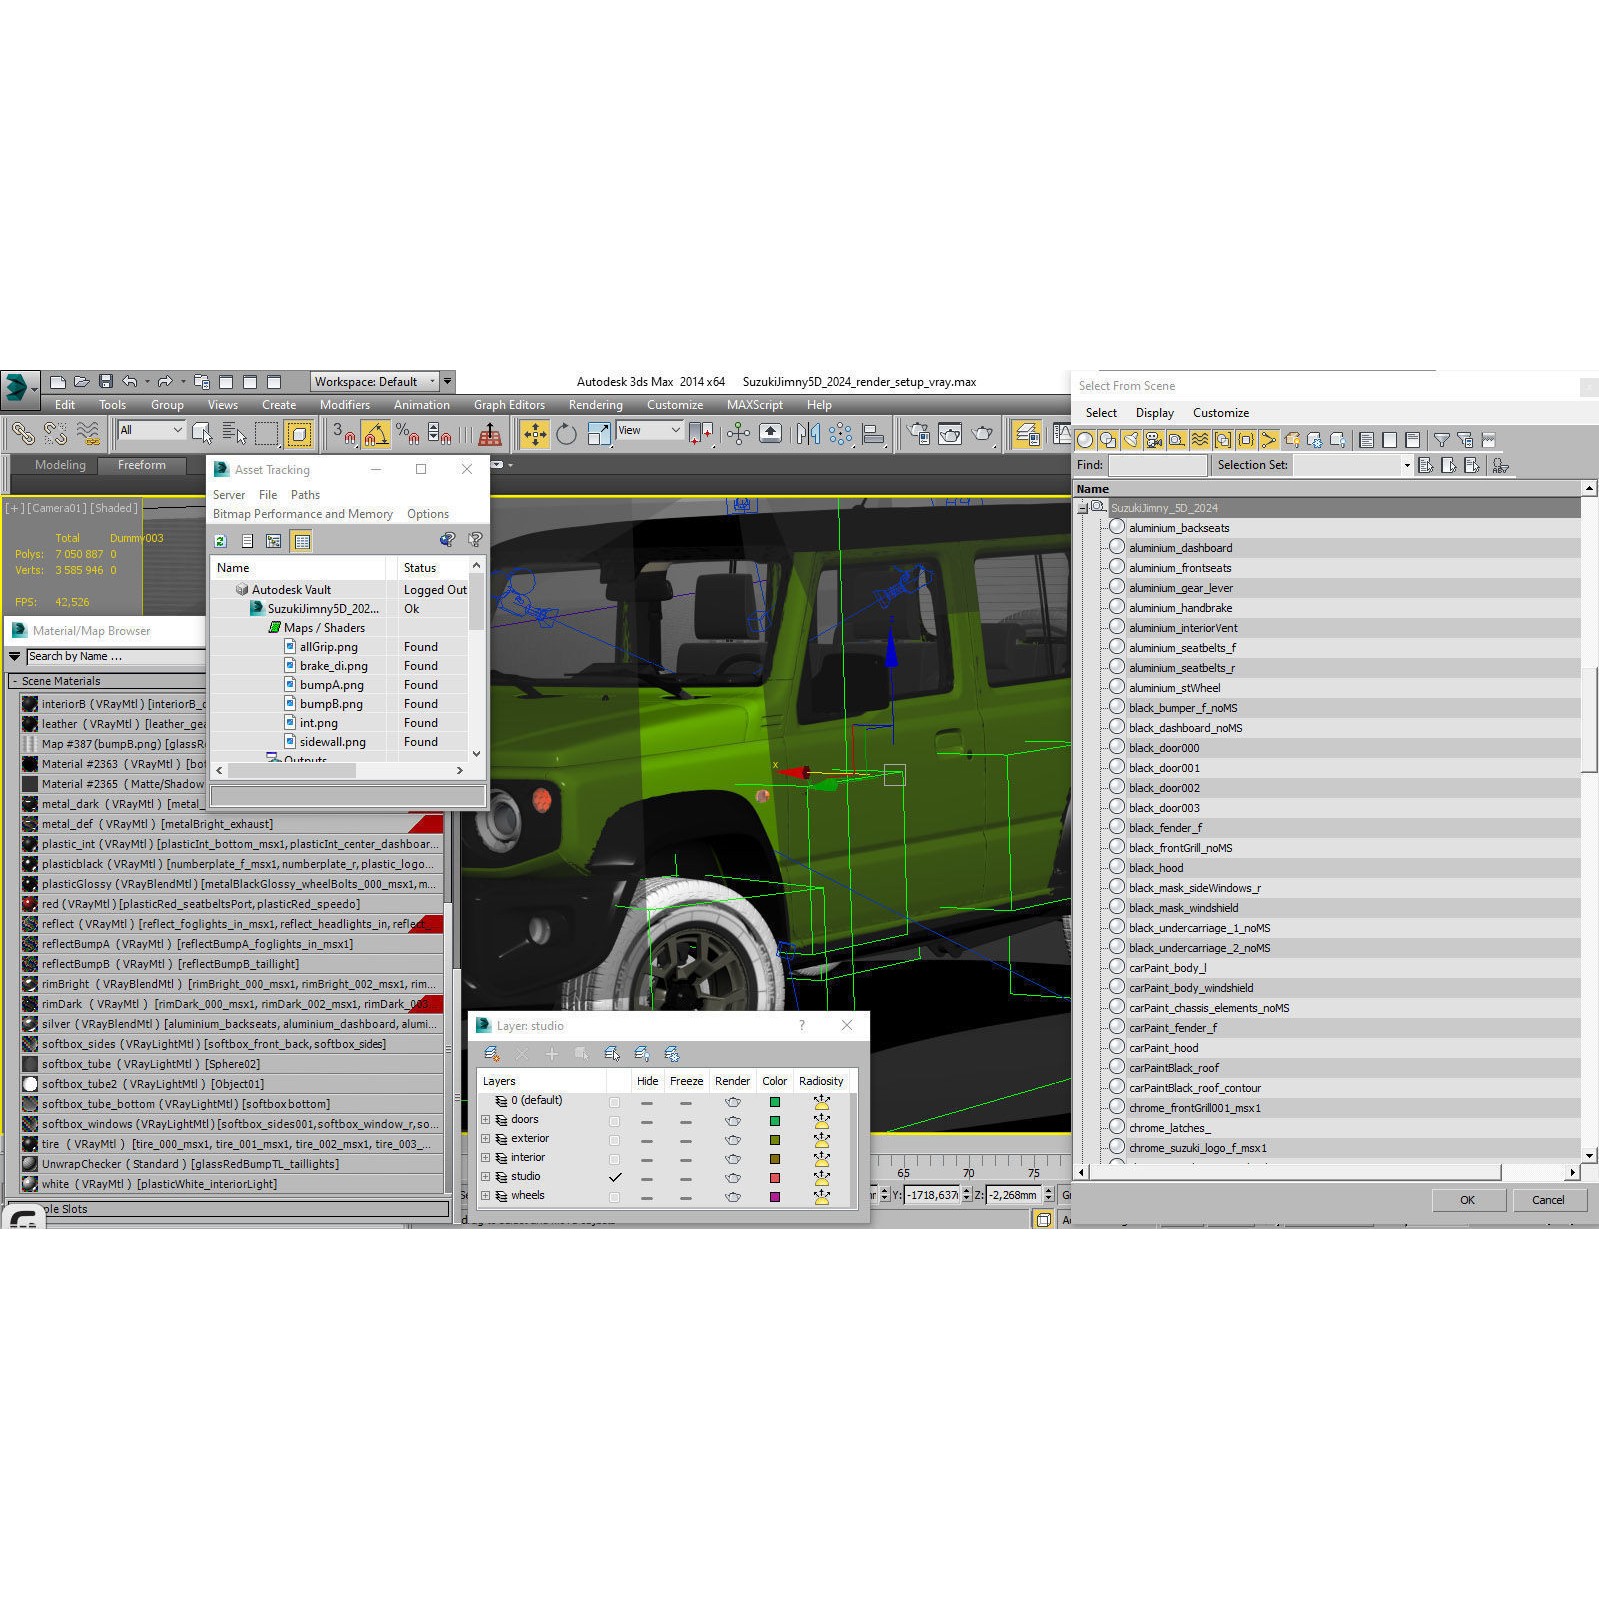Click Cancel in Select From Scene dialog
This screenshot has width=1599, height=1599.
coord(1548,1200)
